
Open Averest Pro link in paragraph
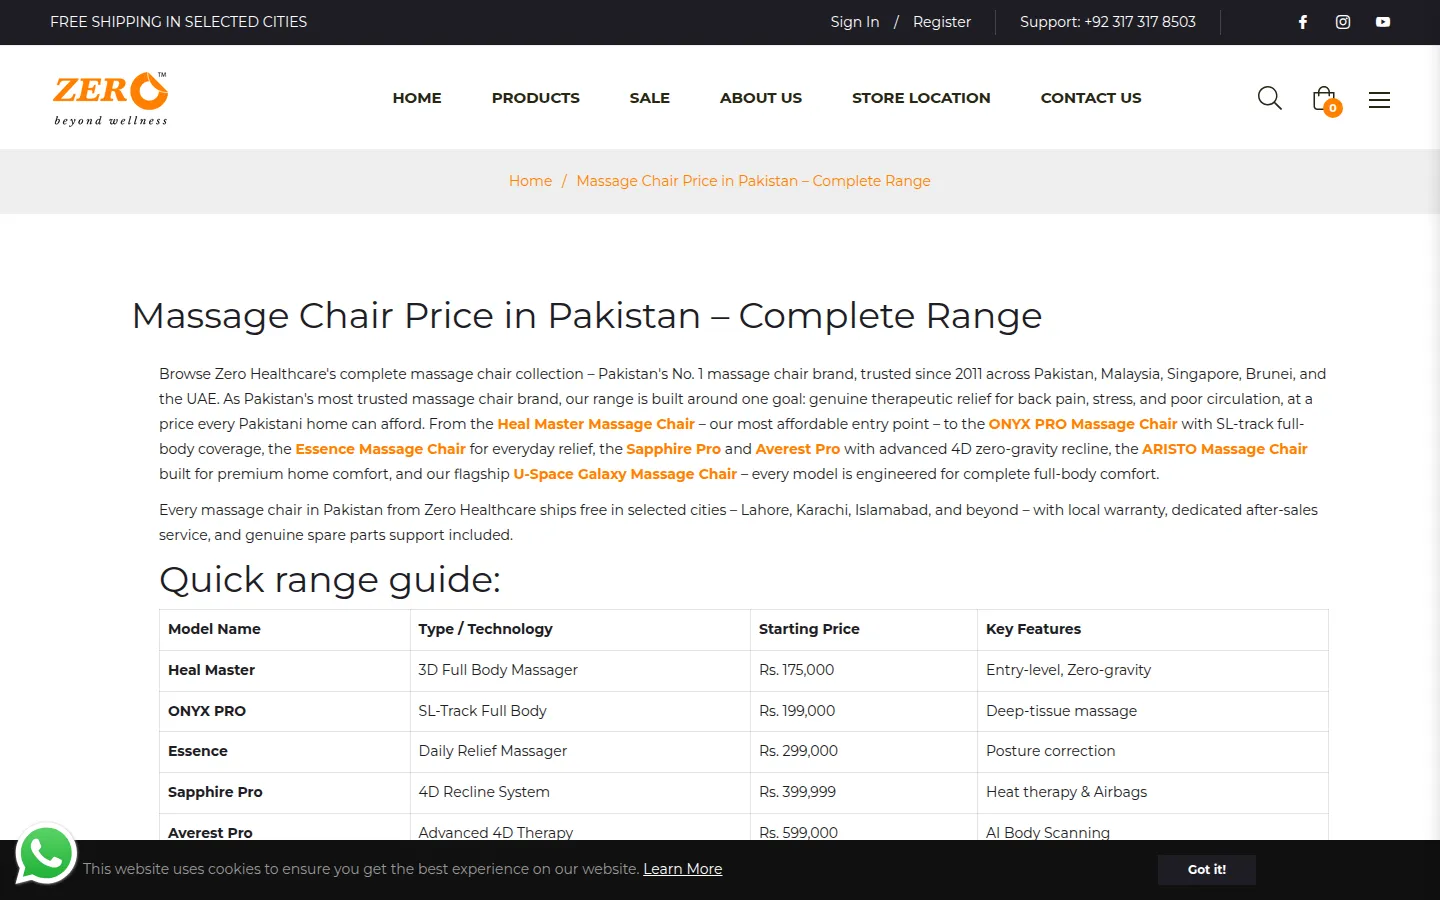pyautogui.click(x=798, y=449)
